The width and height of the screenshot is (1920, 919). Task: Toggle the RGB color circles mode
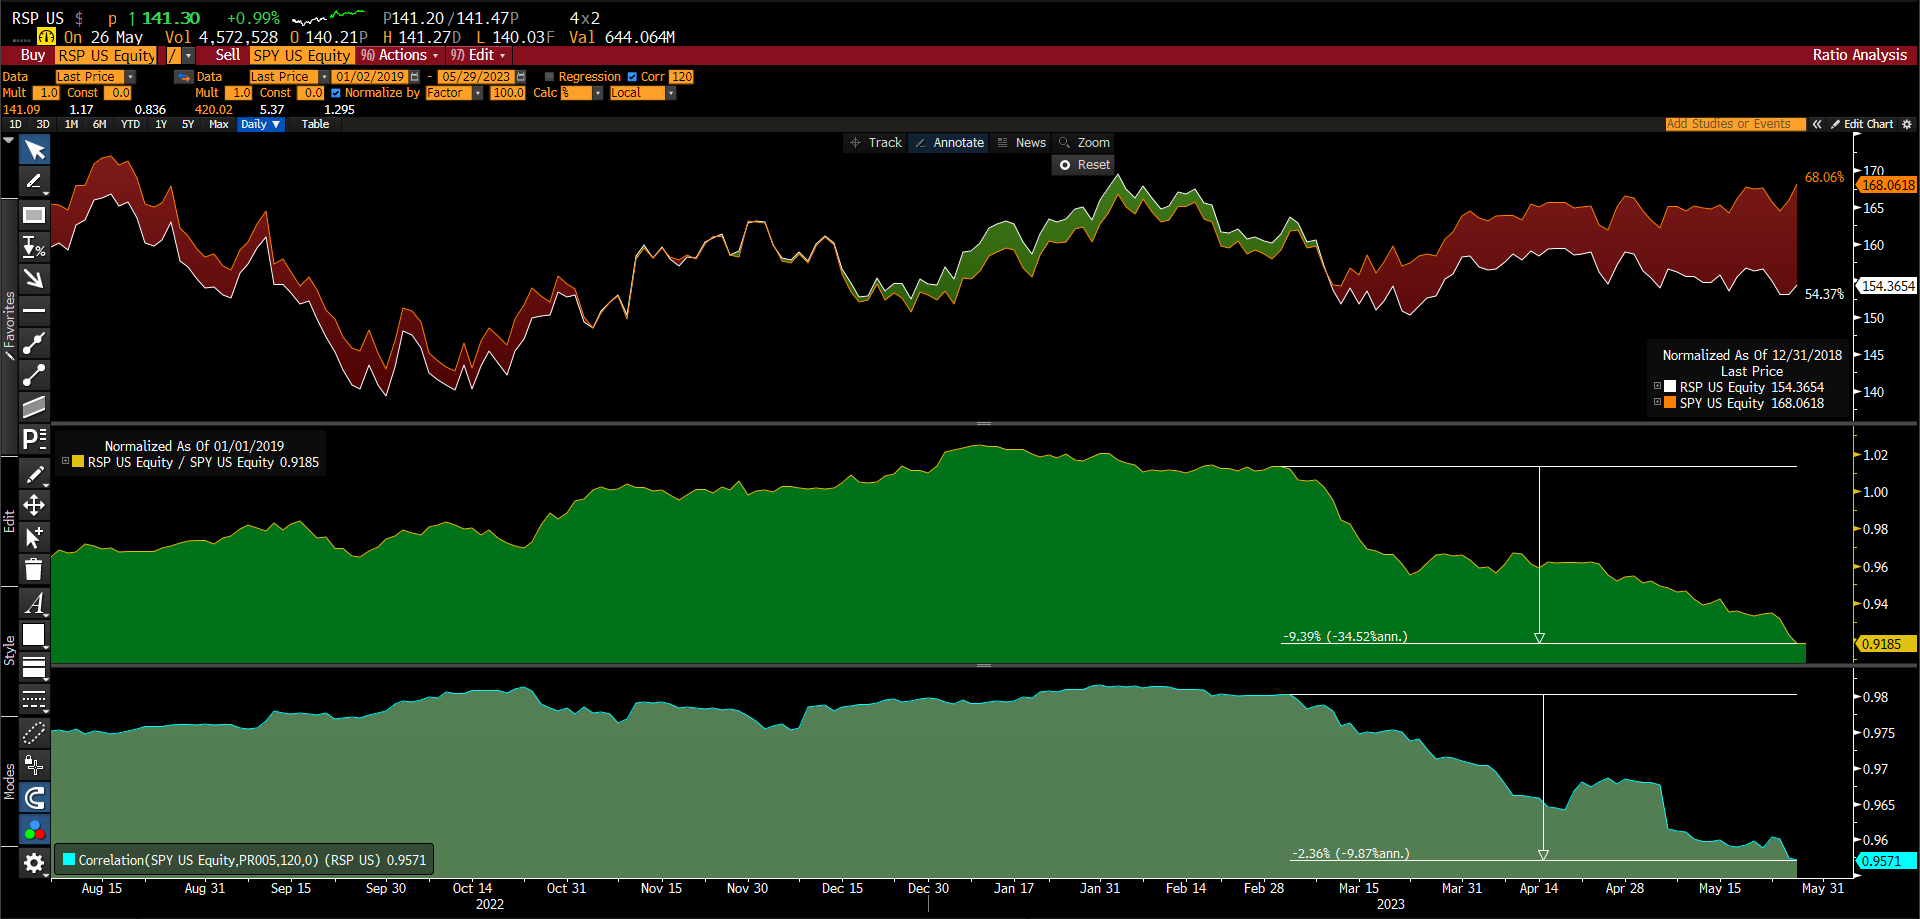[x=34, y=830]
